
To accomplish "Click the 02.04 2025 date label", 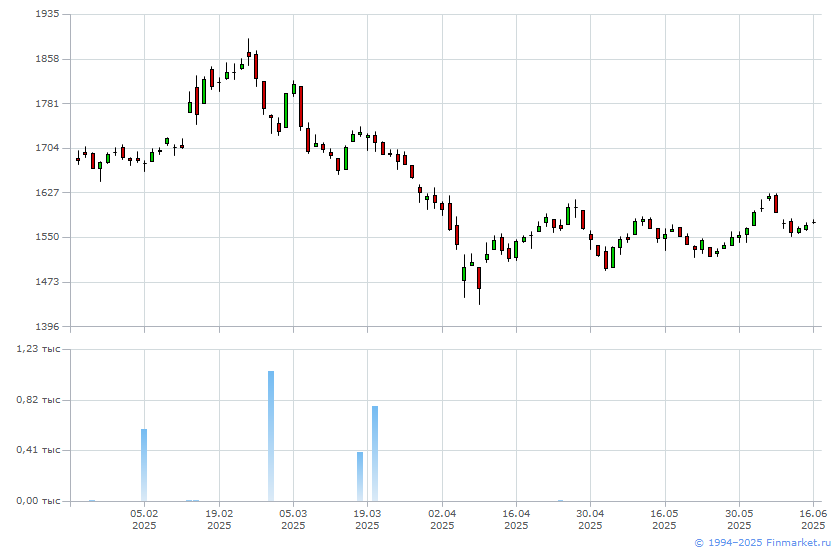I will point(442,519).
